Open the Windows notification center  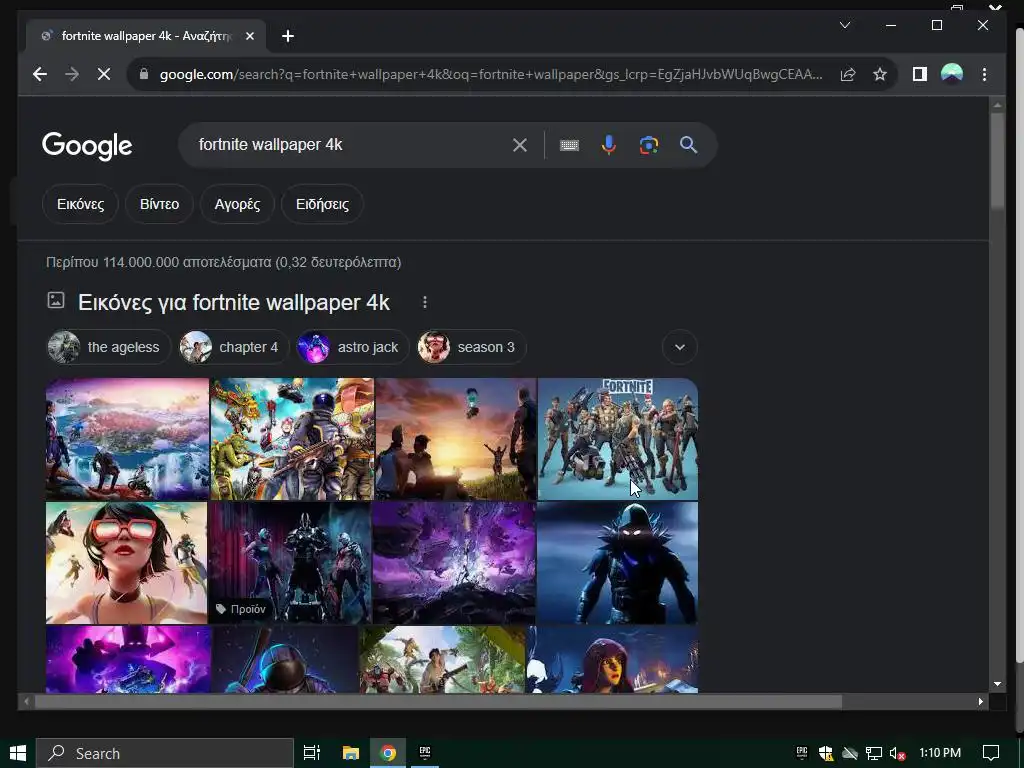tap(991, 753)
